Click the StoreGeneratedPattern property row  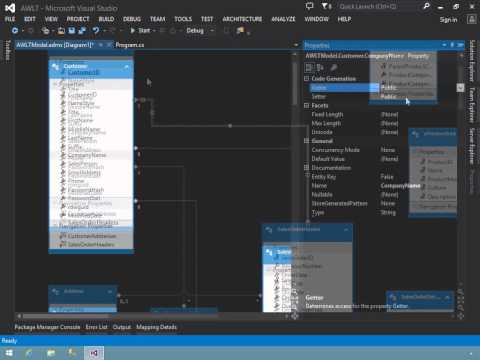pyautogui.click(x=383, y=203)
